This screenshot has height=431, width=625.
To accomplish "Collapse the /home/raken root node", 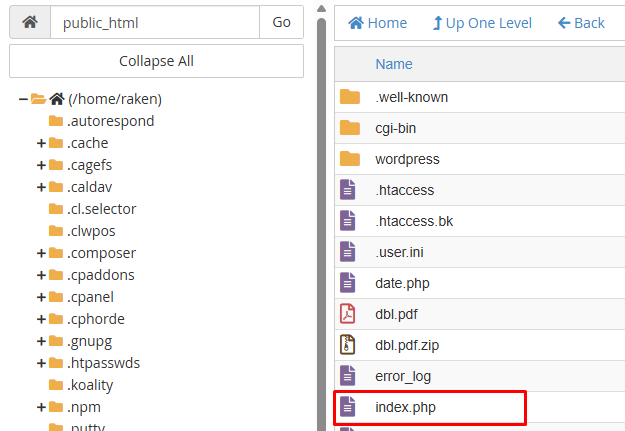I will [23, 99].
